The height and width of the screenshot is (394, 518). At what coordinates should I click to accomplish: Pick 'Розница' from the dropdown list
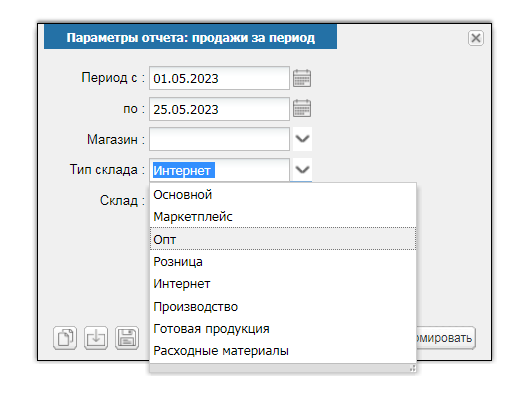[283, 262]
